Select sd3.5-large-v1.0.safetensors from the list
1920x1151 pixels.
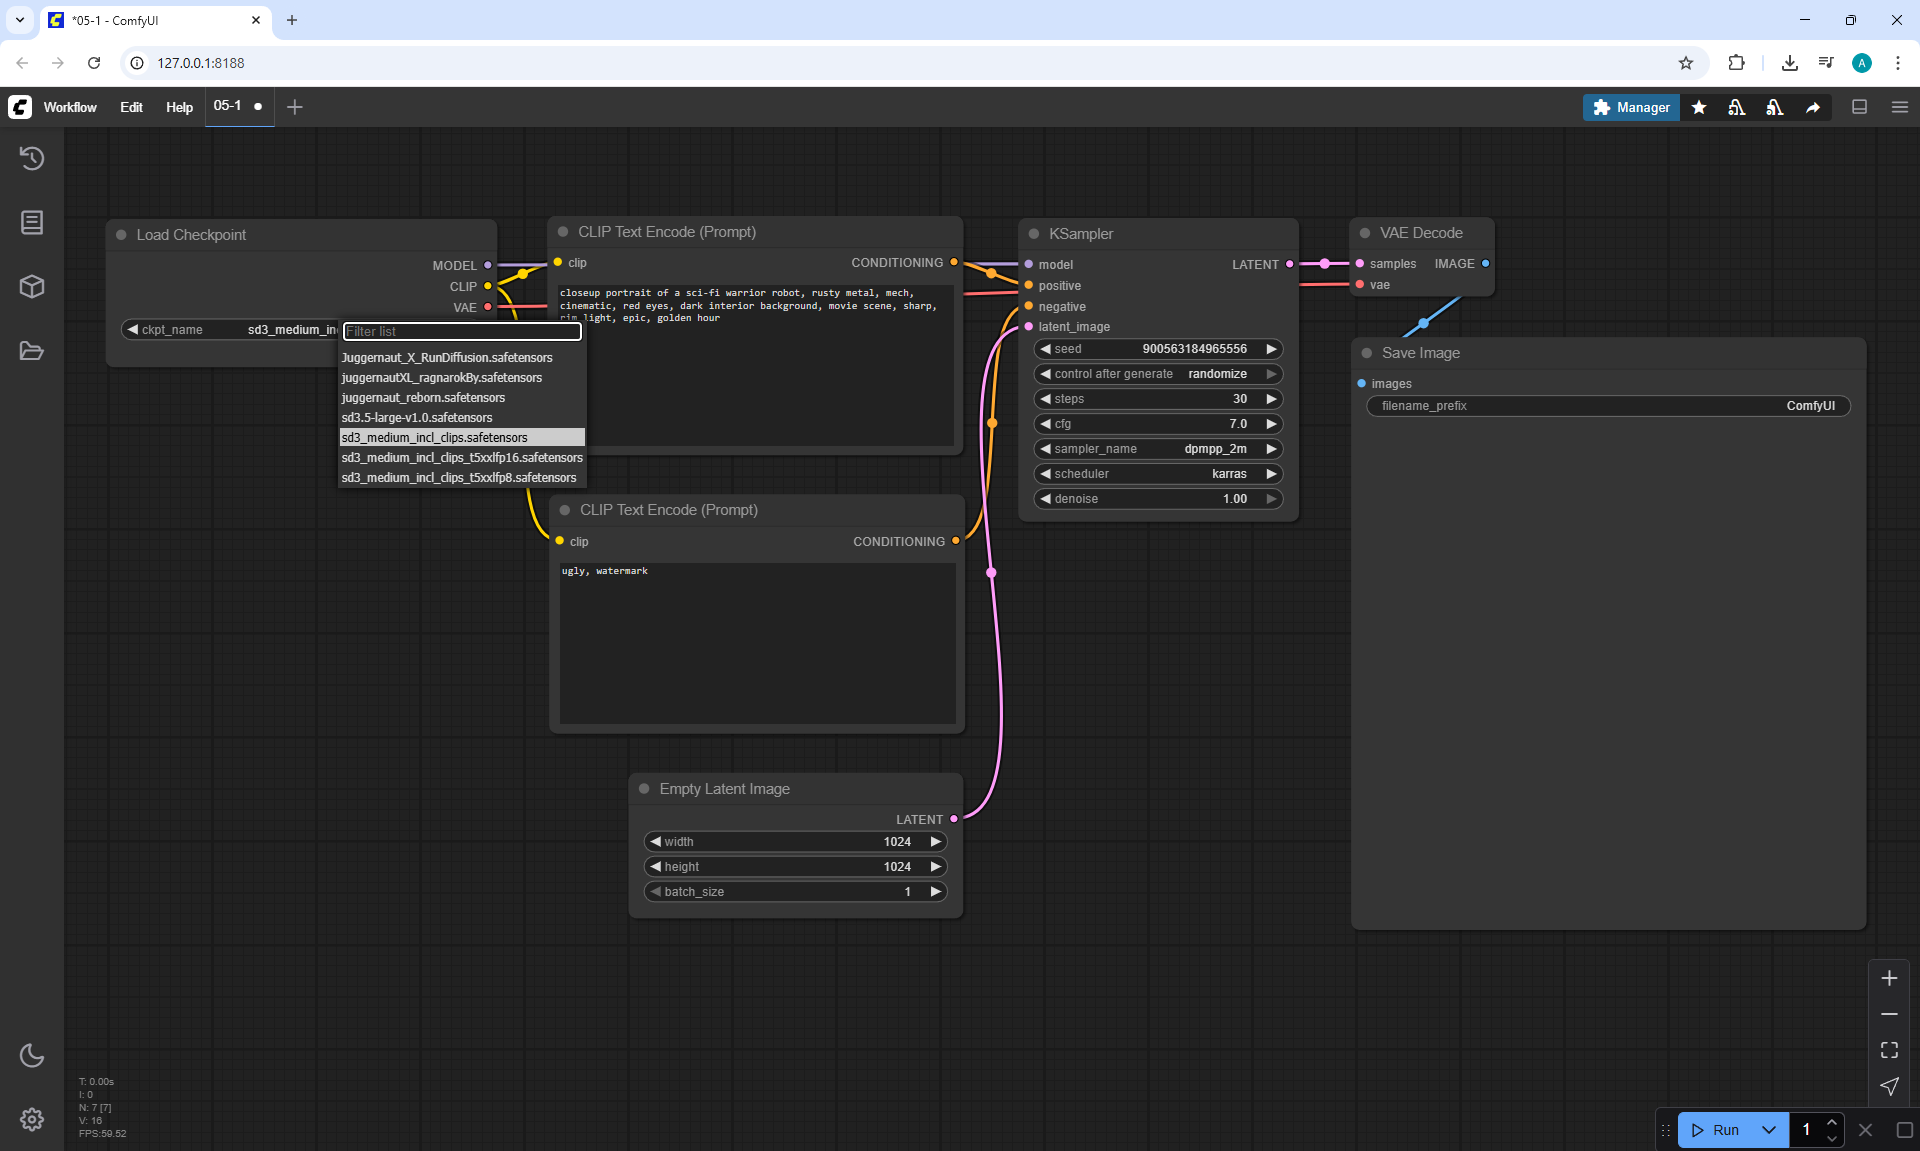[417, 418]
